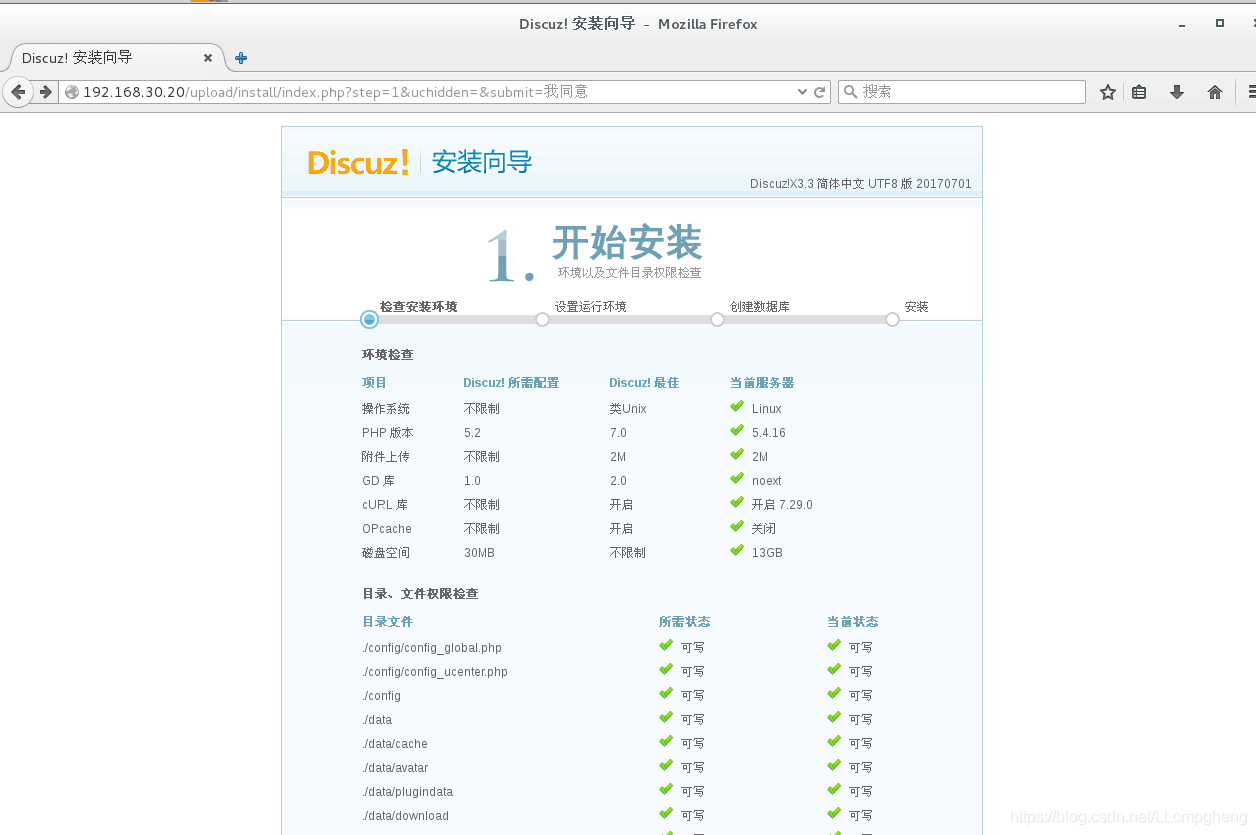Select the OPcache row label
1256x835 pixels.
387,529
